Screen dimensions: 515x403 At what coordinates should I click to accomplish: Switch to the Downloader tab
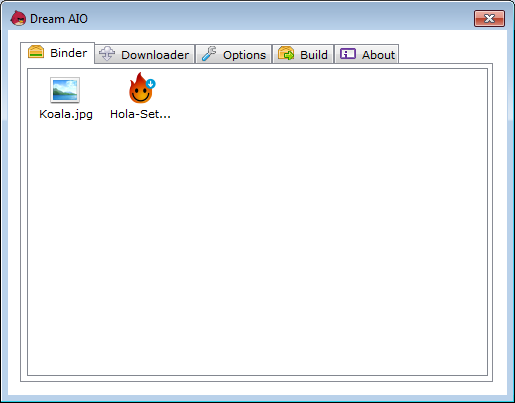point(145,54)
